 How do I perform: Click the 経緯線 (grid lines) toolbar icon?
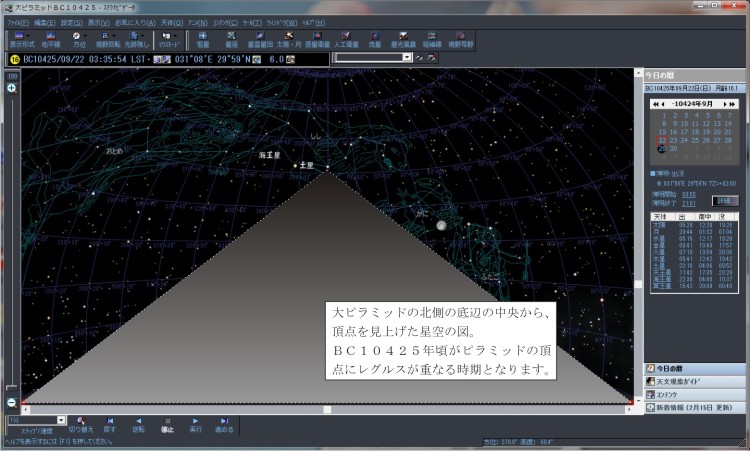pos(432,38)
